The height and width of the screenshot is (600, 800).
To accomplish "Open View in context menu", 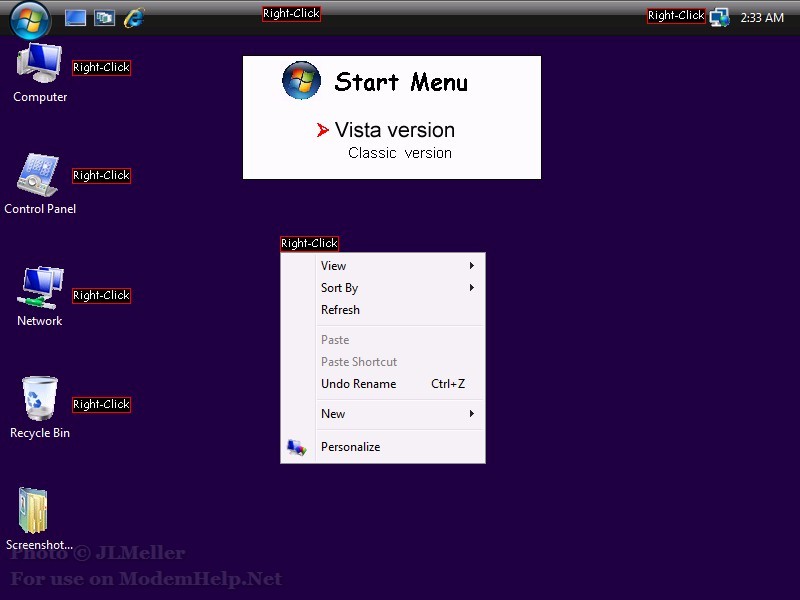I will pyautogui.click(x=383, y=266).
